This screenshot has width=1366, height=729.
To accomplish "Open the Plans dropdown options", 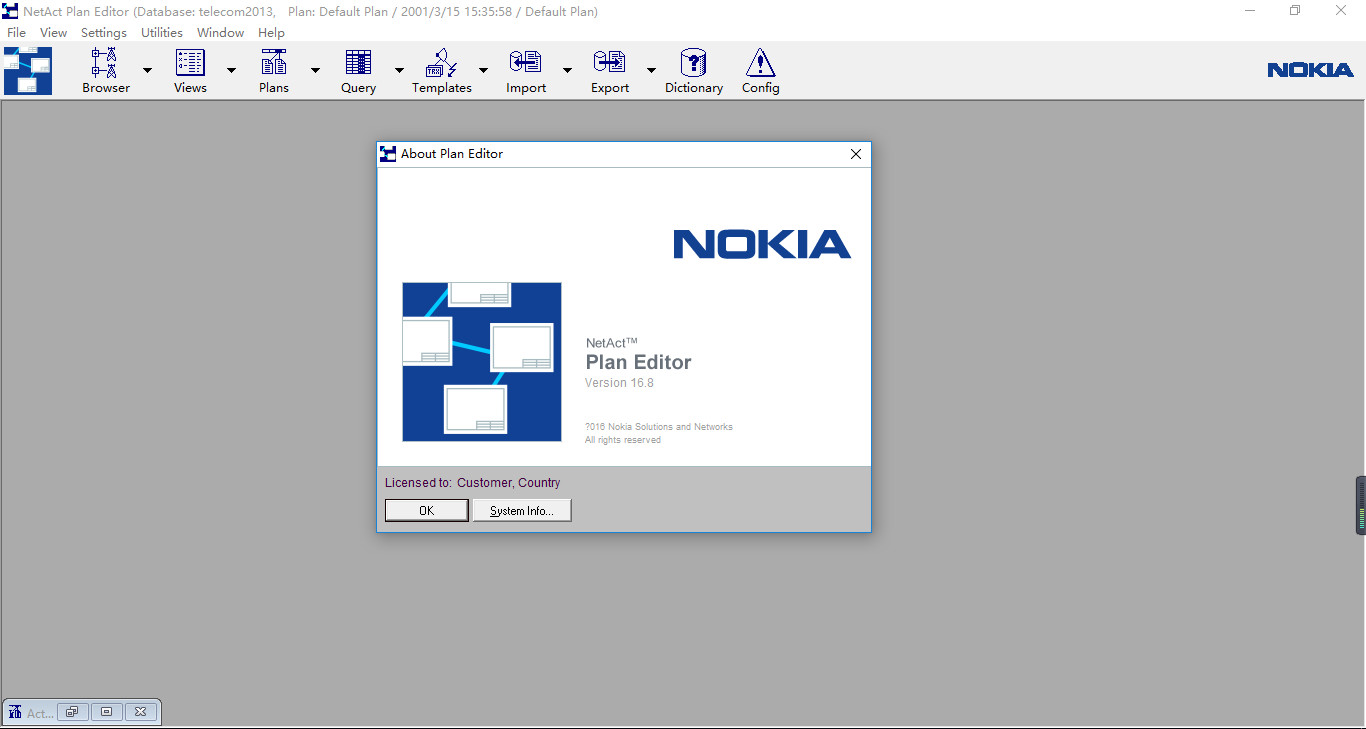I will 315,72.
